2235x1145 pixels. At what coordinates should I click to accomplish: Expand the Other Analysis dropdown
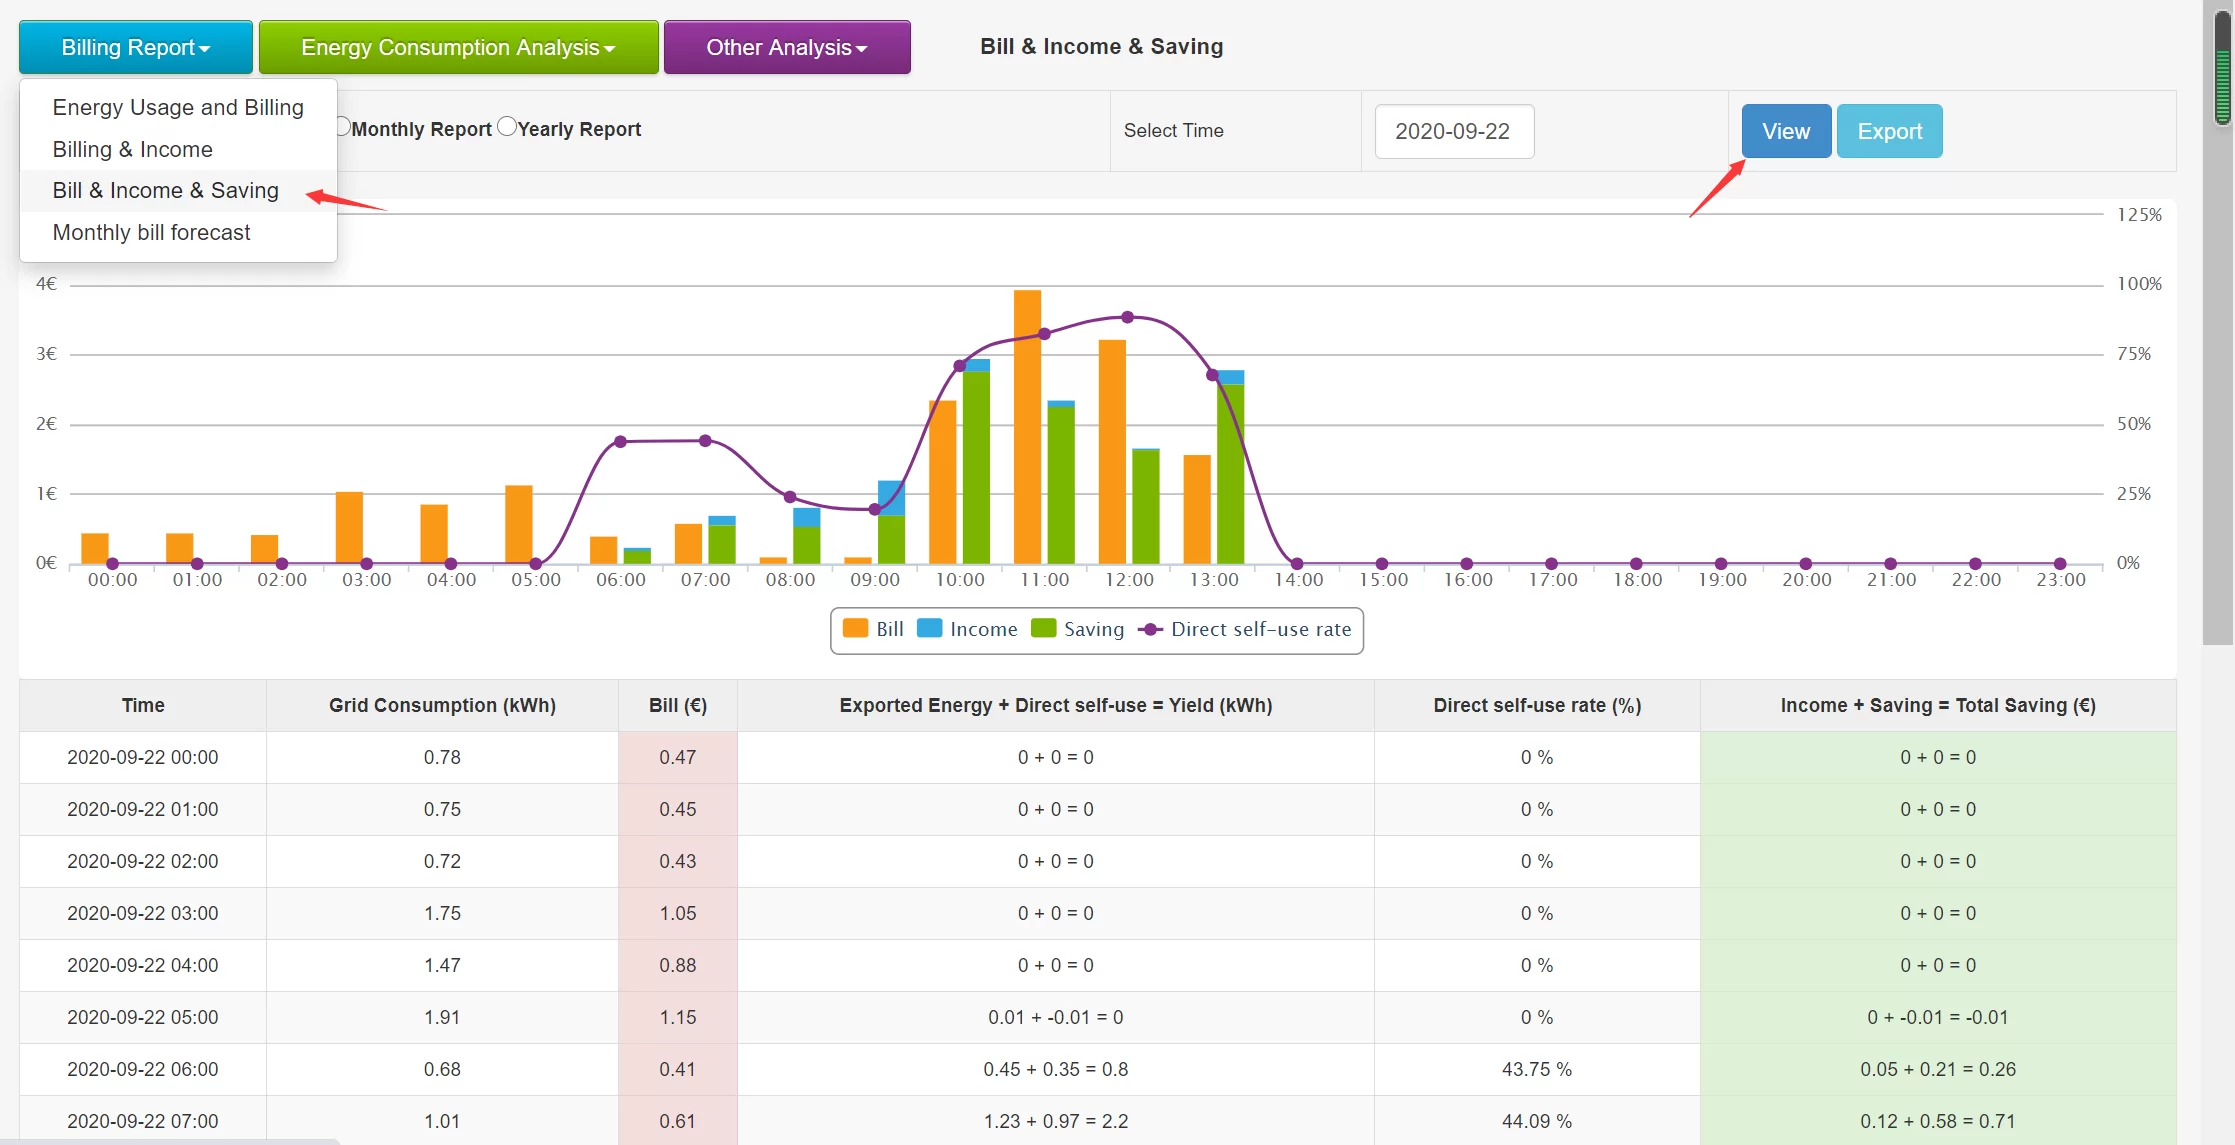point(787,47)
